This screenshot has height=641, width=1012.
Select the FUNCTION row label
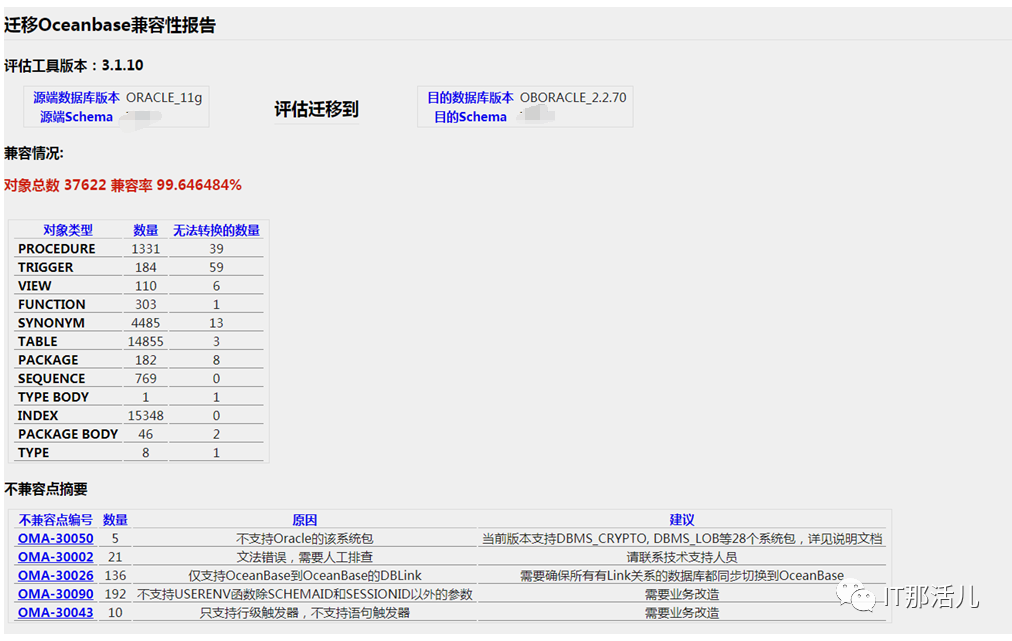coord(52,305)
